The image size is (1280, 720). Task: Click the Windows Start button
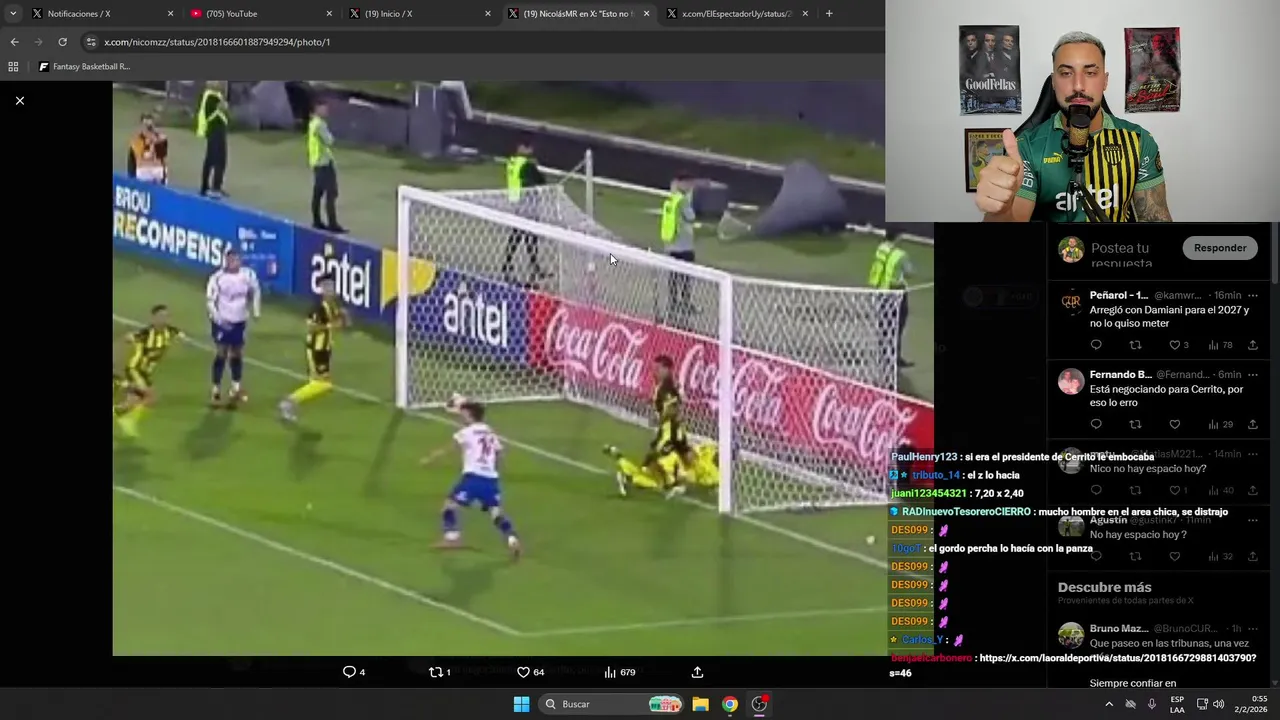tap(521, 704)
